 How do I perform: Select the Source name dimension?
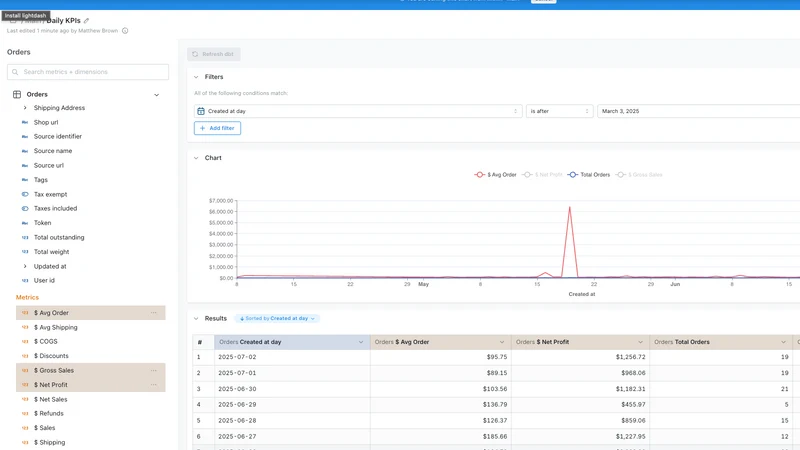pyautogui.click(x=53, y=151)
